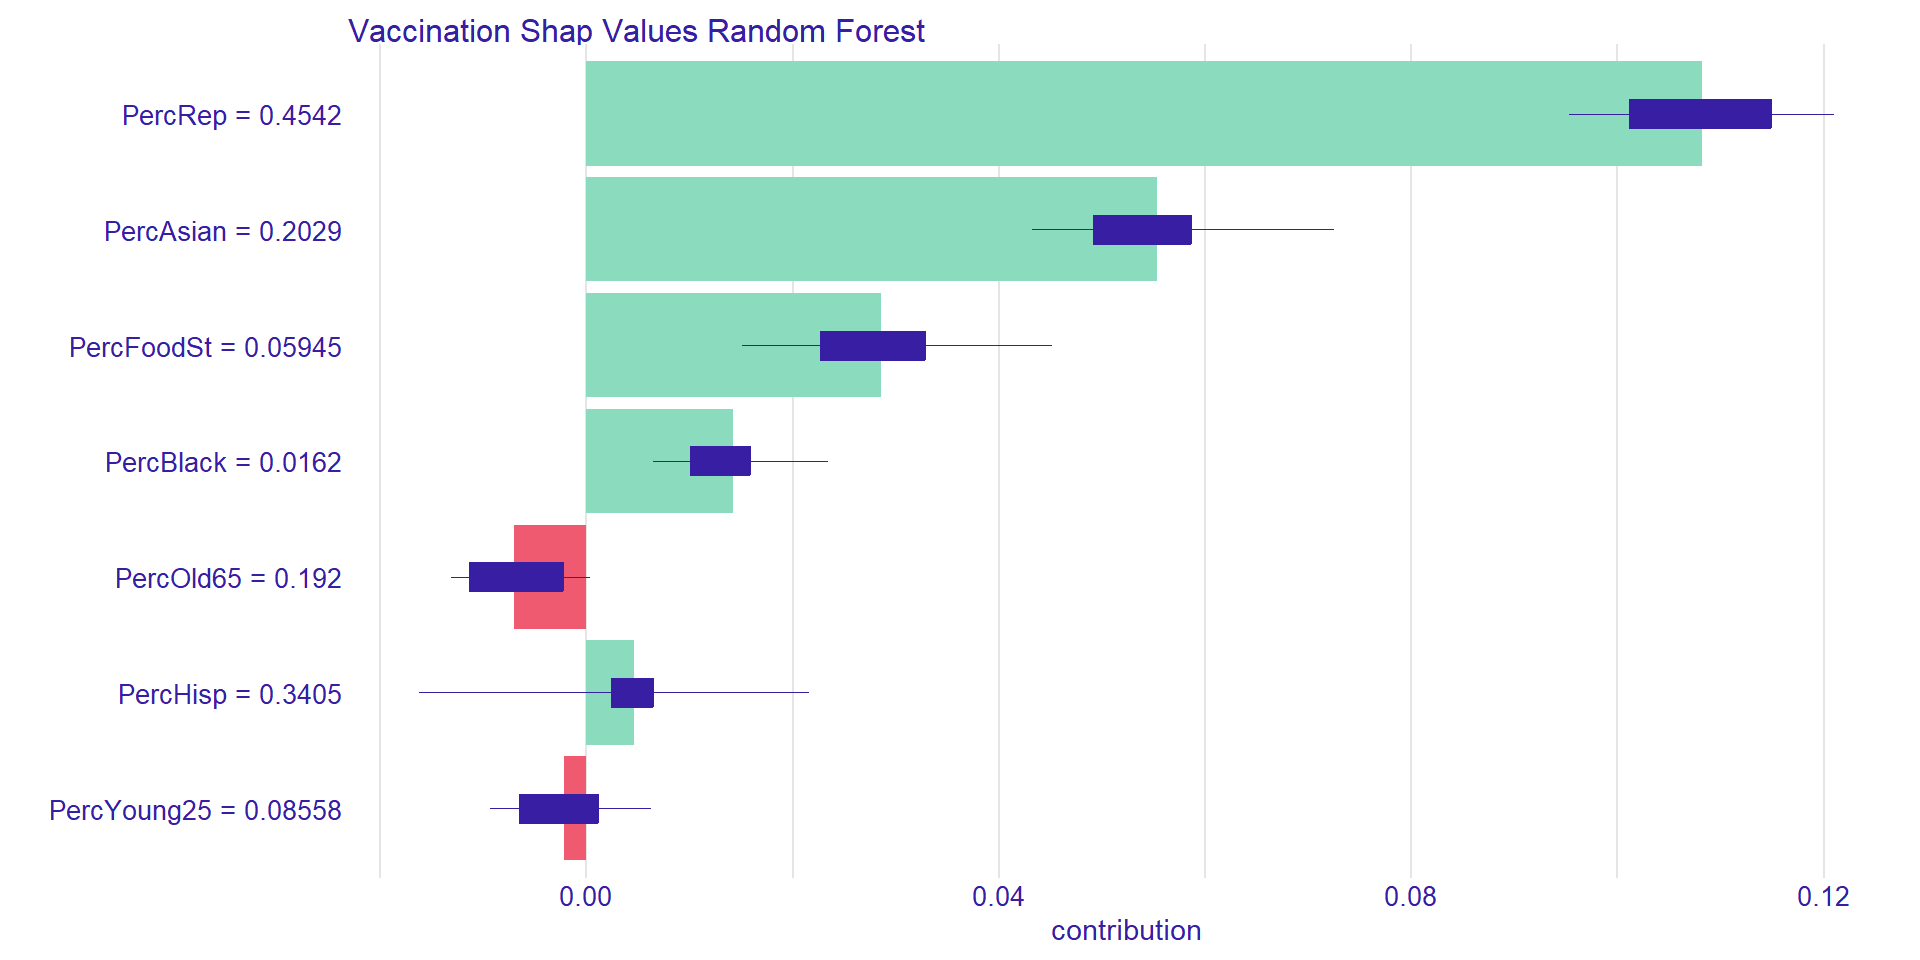This screenshot has width=1920, height=960.
Task: Select the dark blue box on PercHisp row
Action: coord(632,693)
